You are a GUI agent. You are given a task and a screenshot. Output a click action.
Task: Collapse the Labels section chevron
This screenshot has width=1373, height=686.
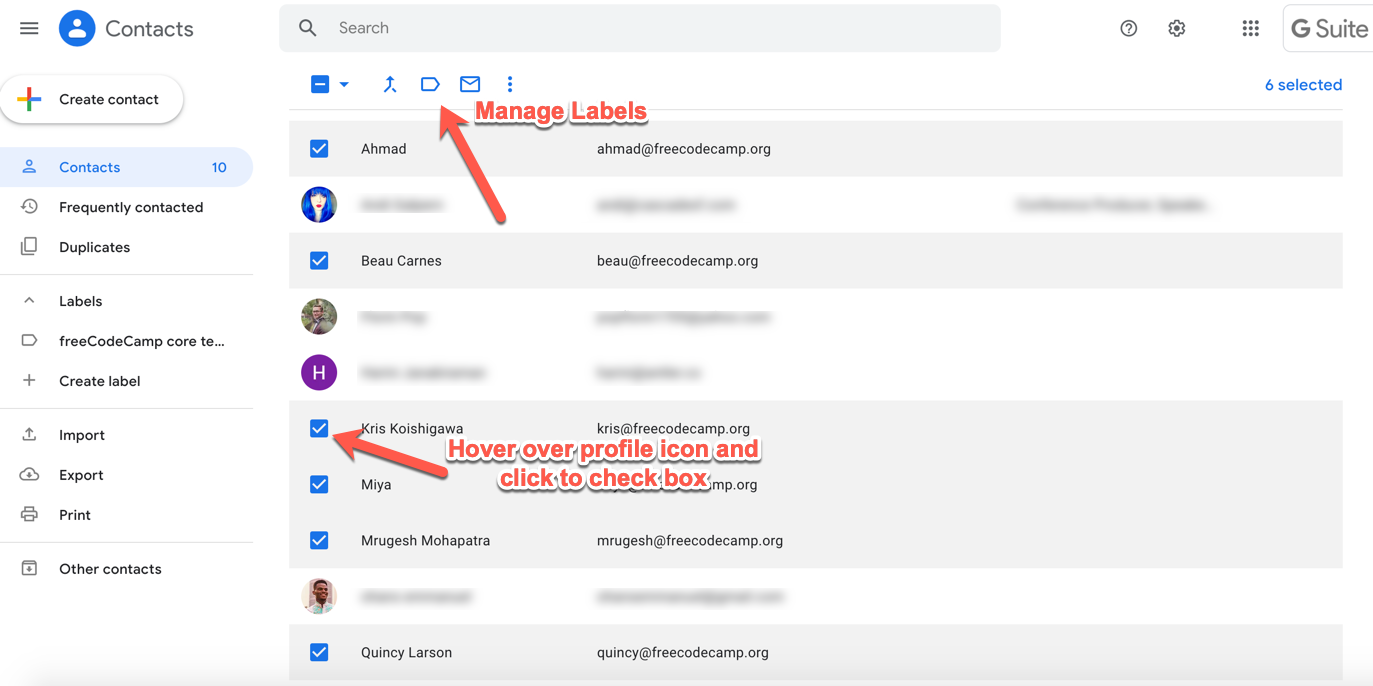coord(29,301)
